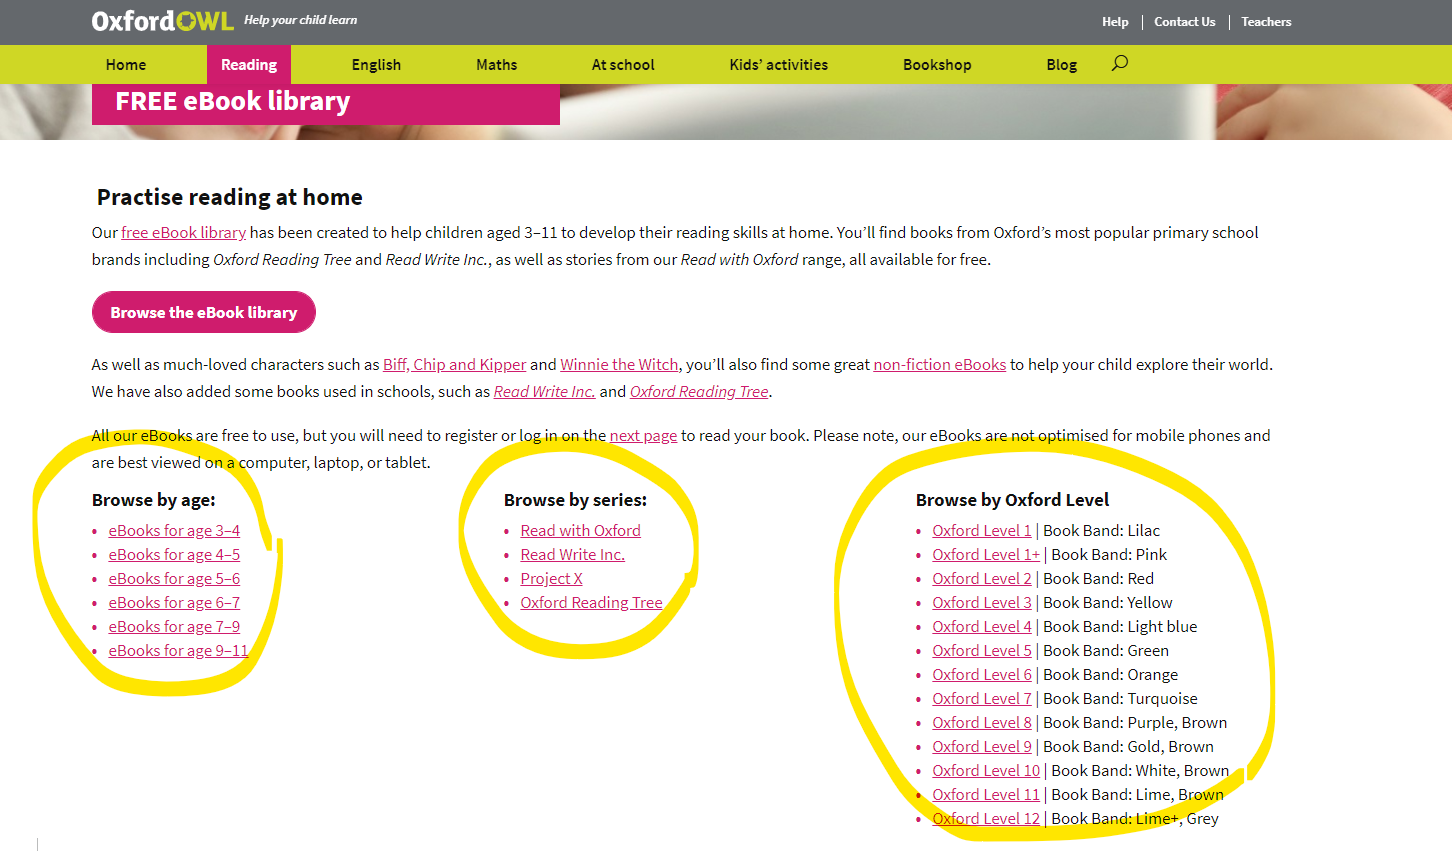Browse eBooks for age 6–7

coord(174,602)
